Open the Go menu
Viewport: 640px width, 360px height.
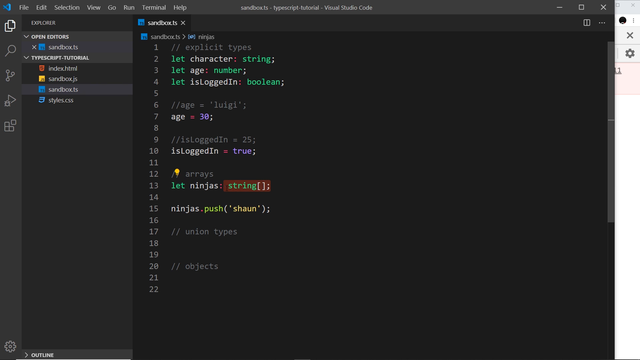click(x=111, y=7)
